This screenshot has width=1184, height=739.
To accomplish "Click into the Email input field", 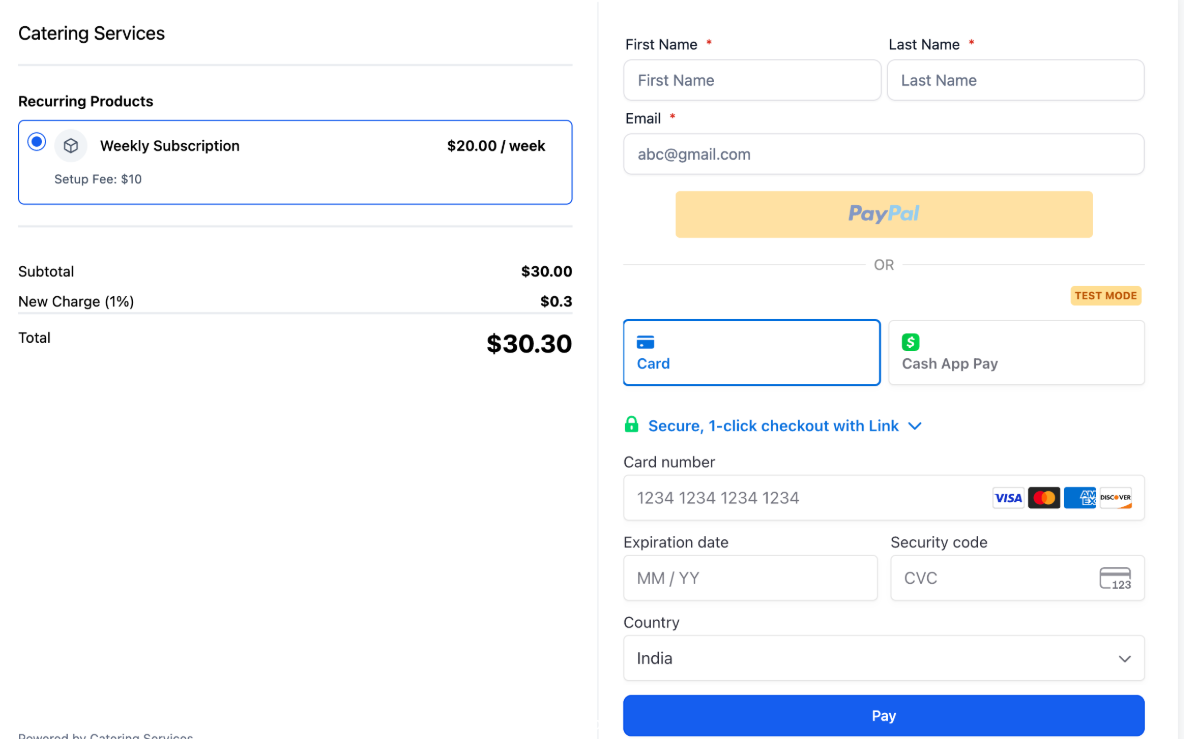I will point(883,154).
